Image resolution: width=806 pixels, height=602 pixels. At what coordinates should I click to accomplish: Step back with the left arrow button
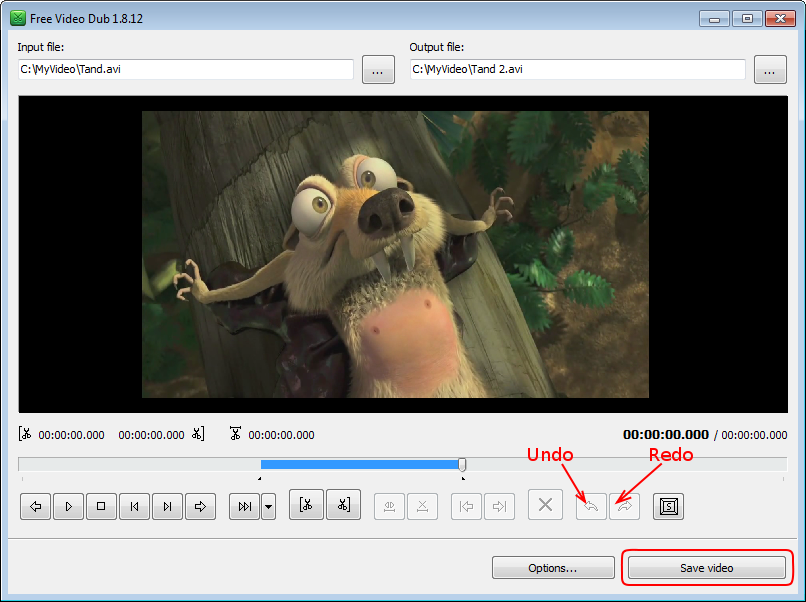[35, 507]
